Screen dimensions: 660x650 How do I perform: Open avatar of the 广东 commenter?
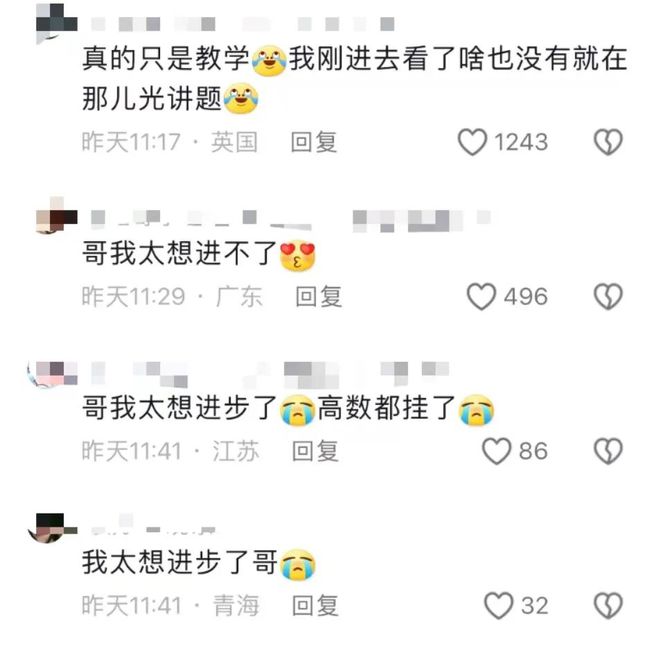coord(56,215)
